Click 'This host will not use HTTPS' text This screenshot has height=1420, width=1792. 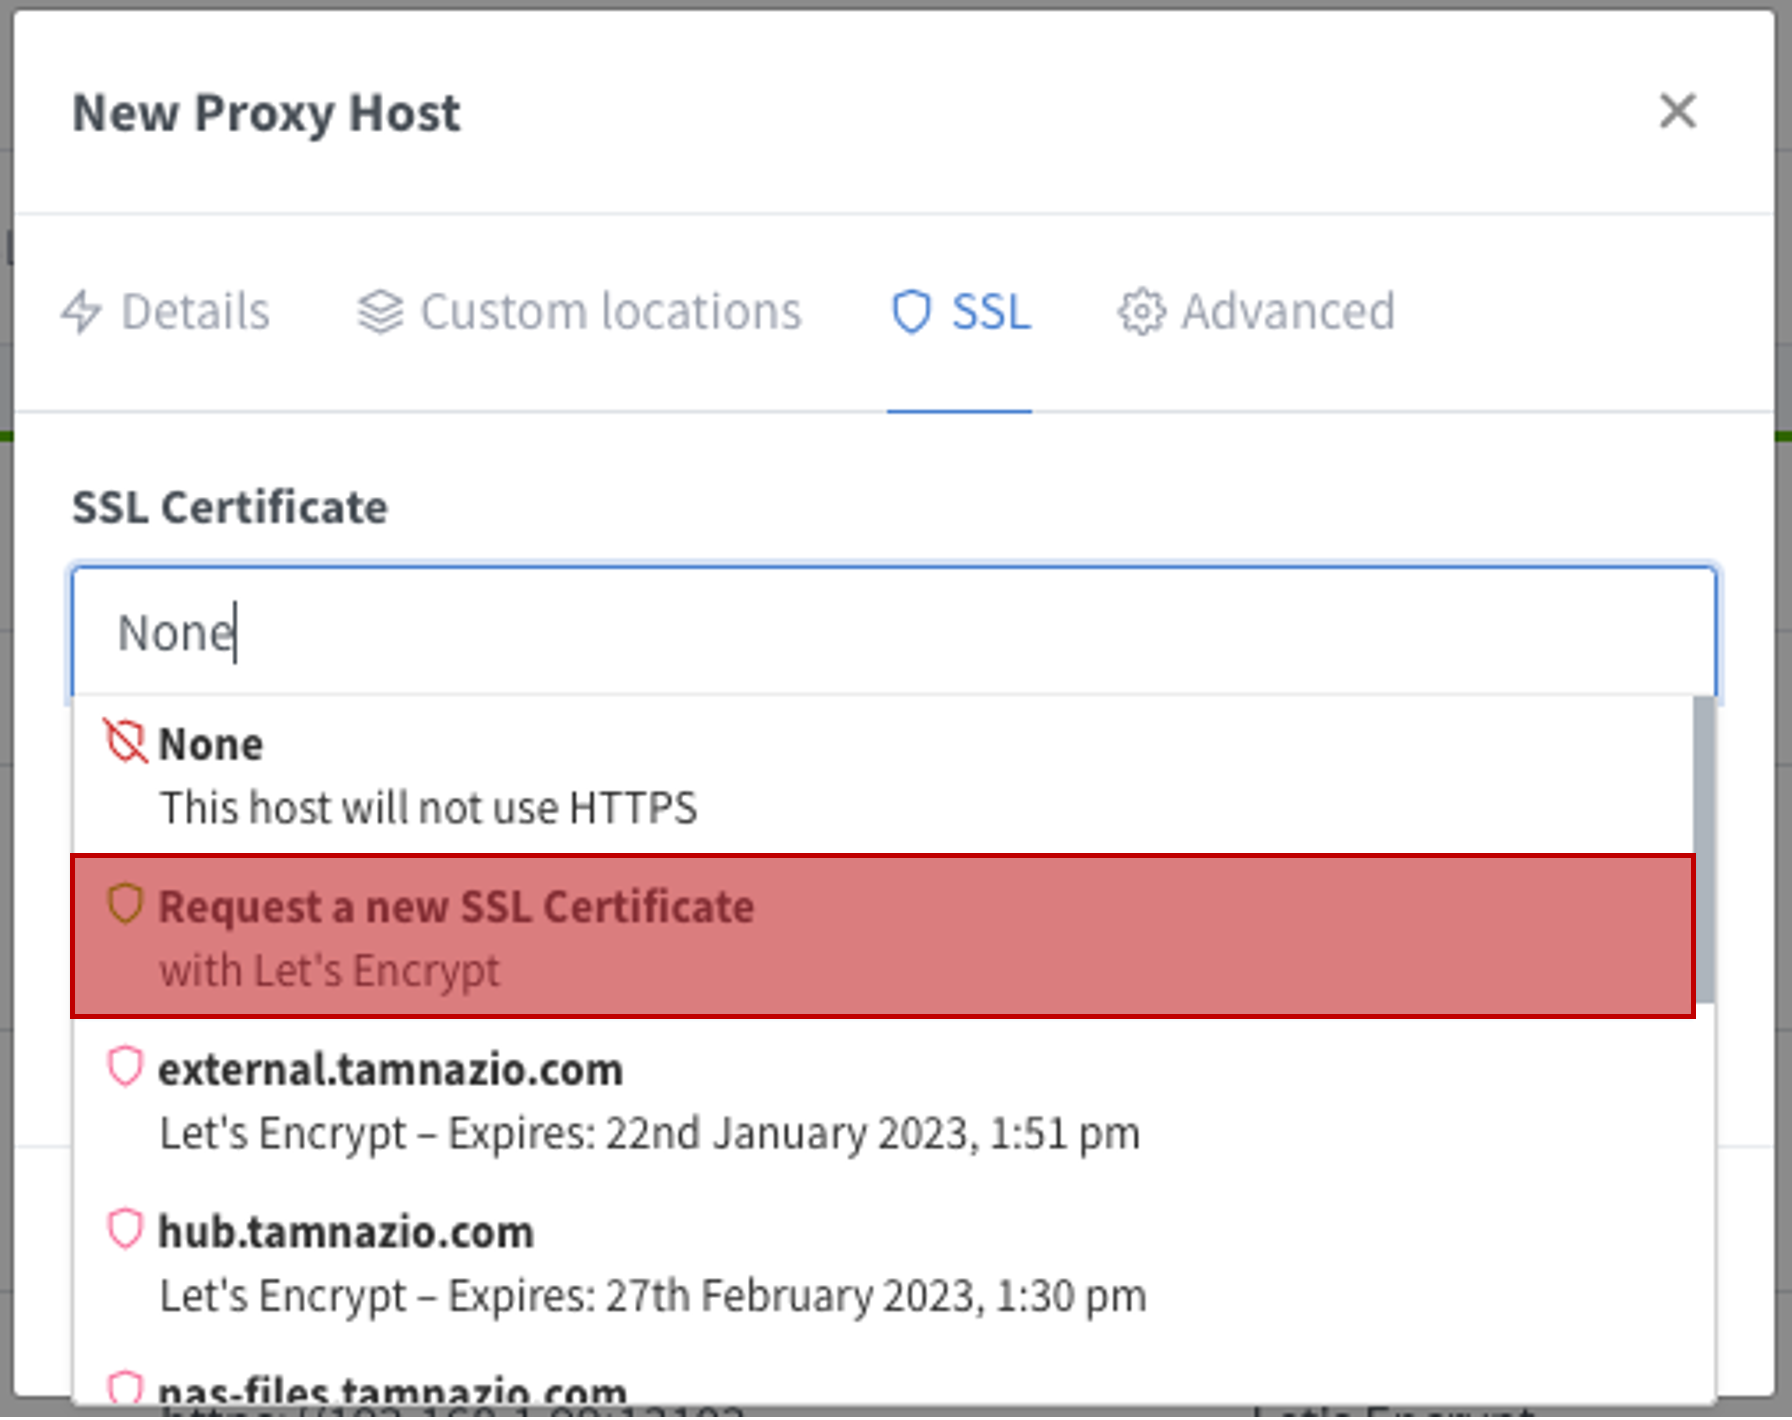[429, 808]
